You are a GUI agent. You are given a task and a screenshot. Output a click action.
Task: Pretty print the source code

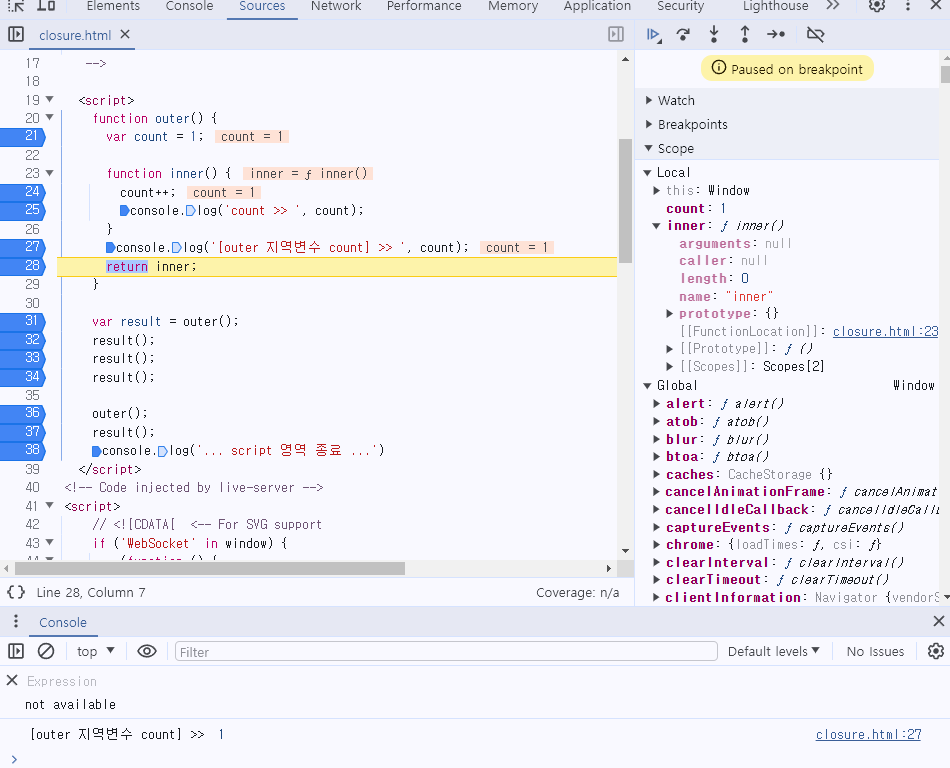point(16,592)
